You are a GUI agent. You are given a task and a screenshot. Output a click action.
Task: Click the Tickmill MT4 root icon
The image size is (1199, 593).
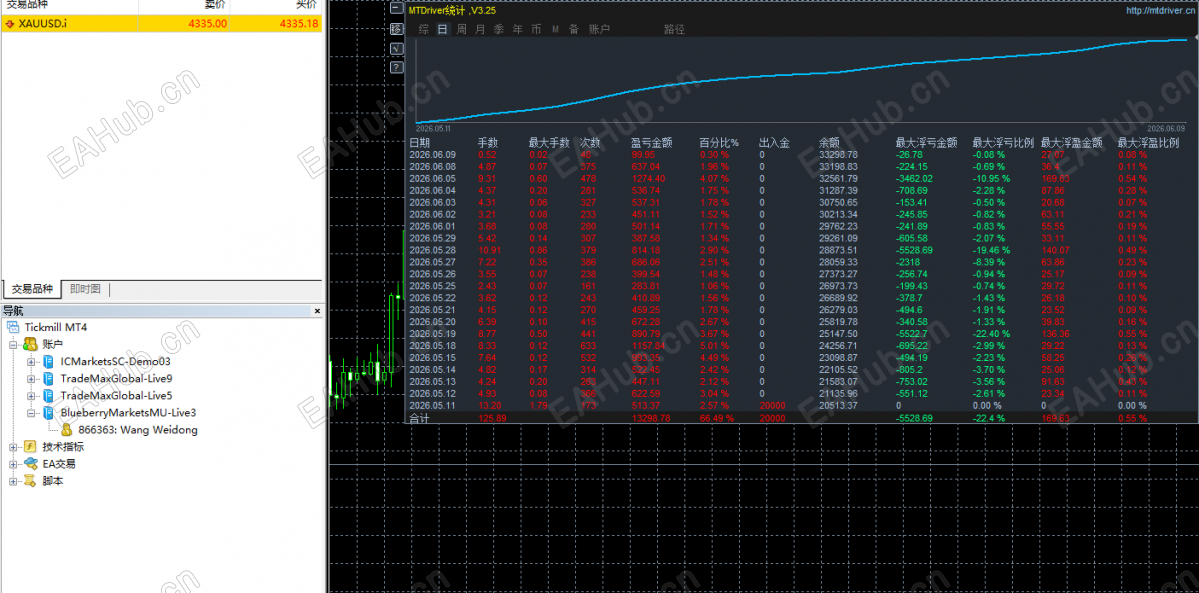[x=13, y=327]
